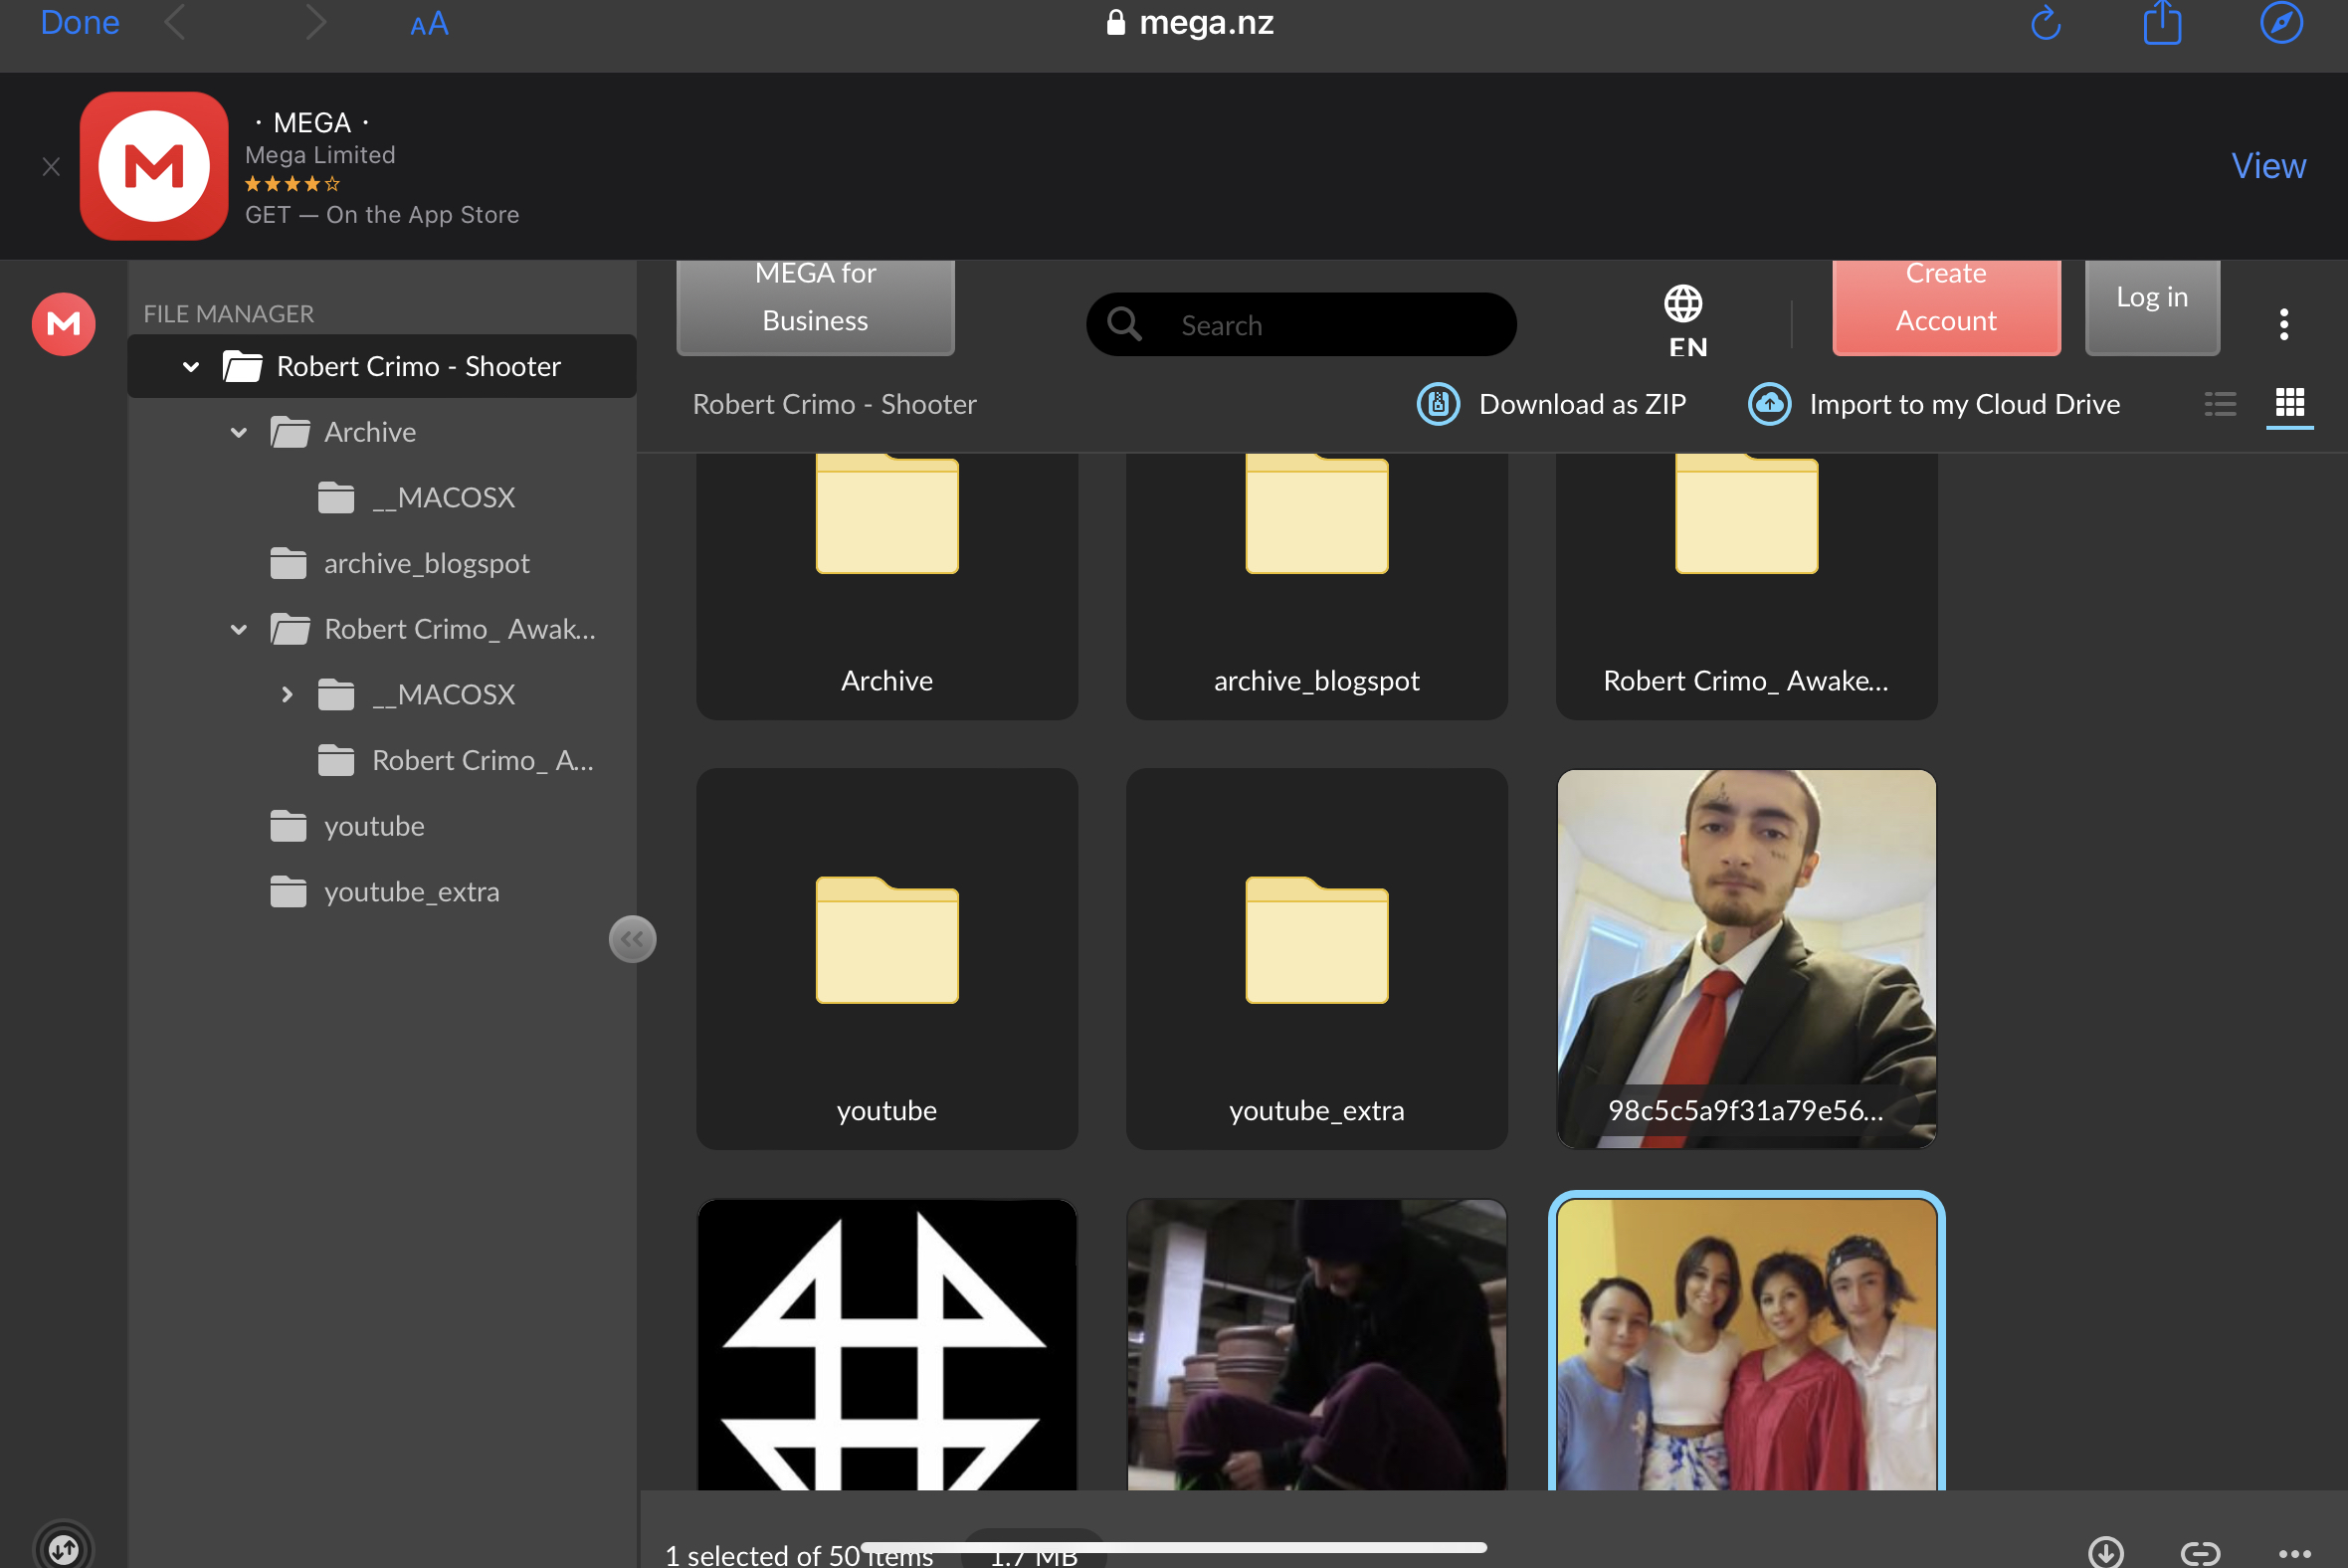This screenshot has height=1568, width=2348.
Task: Switch to grid thumbnail view
Action: pos(2289,404)
